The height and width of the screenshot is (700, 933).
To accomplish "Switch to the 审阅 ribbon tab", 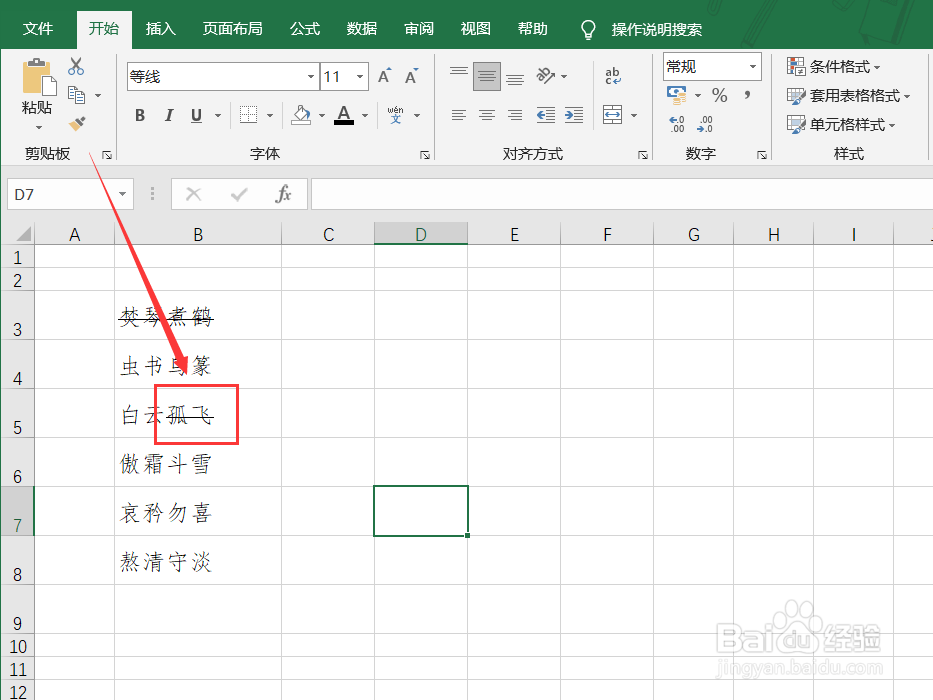I will 419,29.
